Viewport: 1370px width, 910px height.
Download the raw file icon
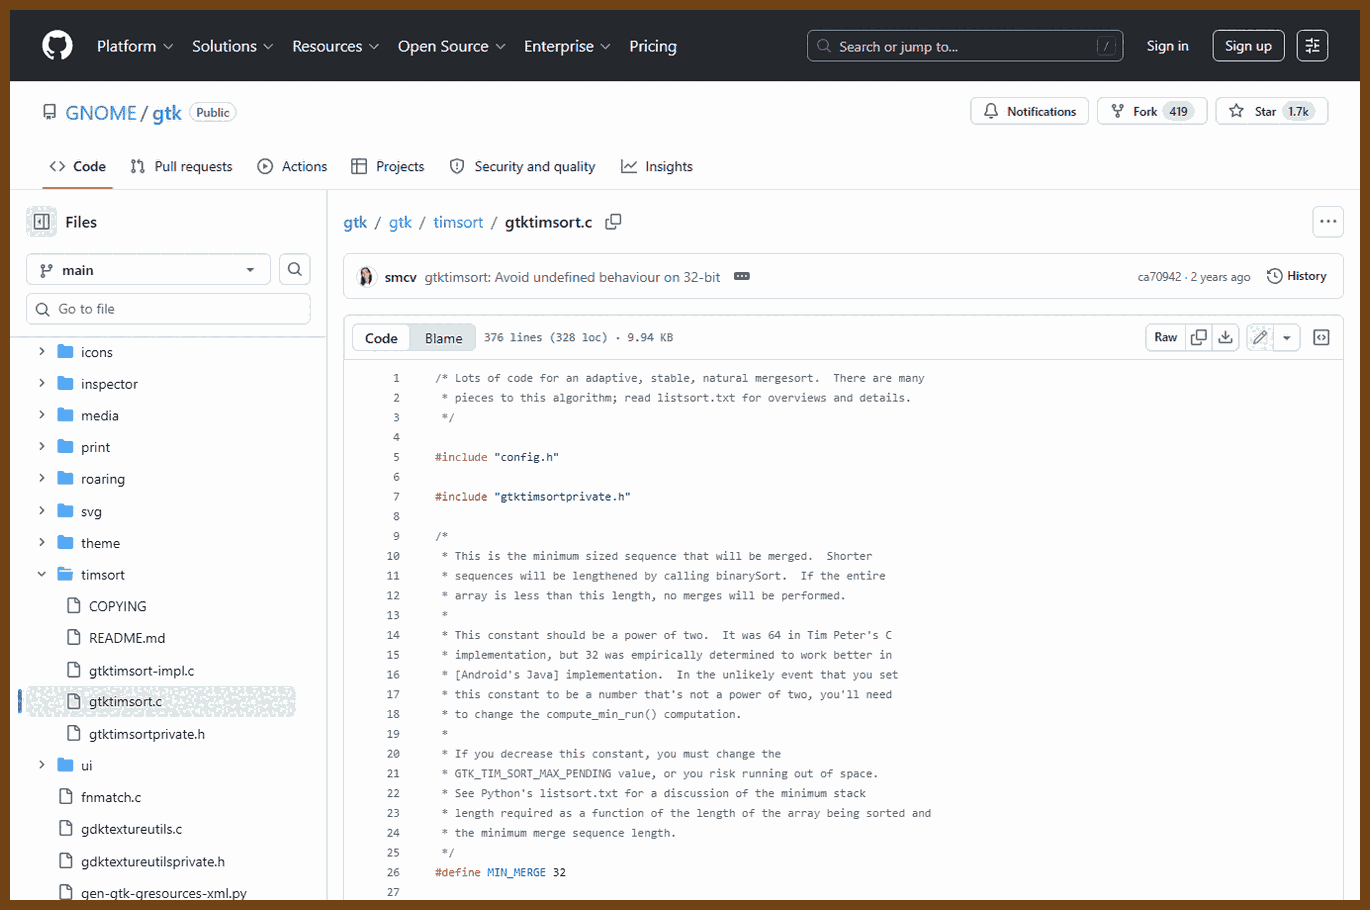coord(1225,338)
